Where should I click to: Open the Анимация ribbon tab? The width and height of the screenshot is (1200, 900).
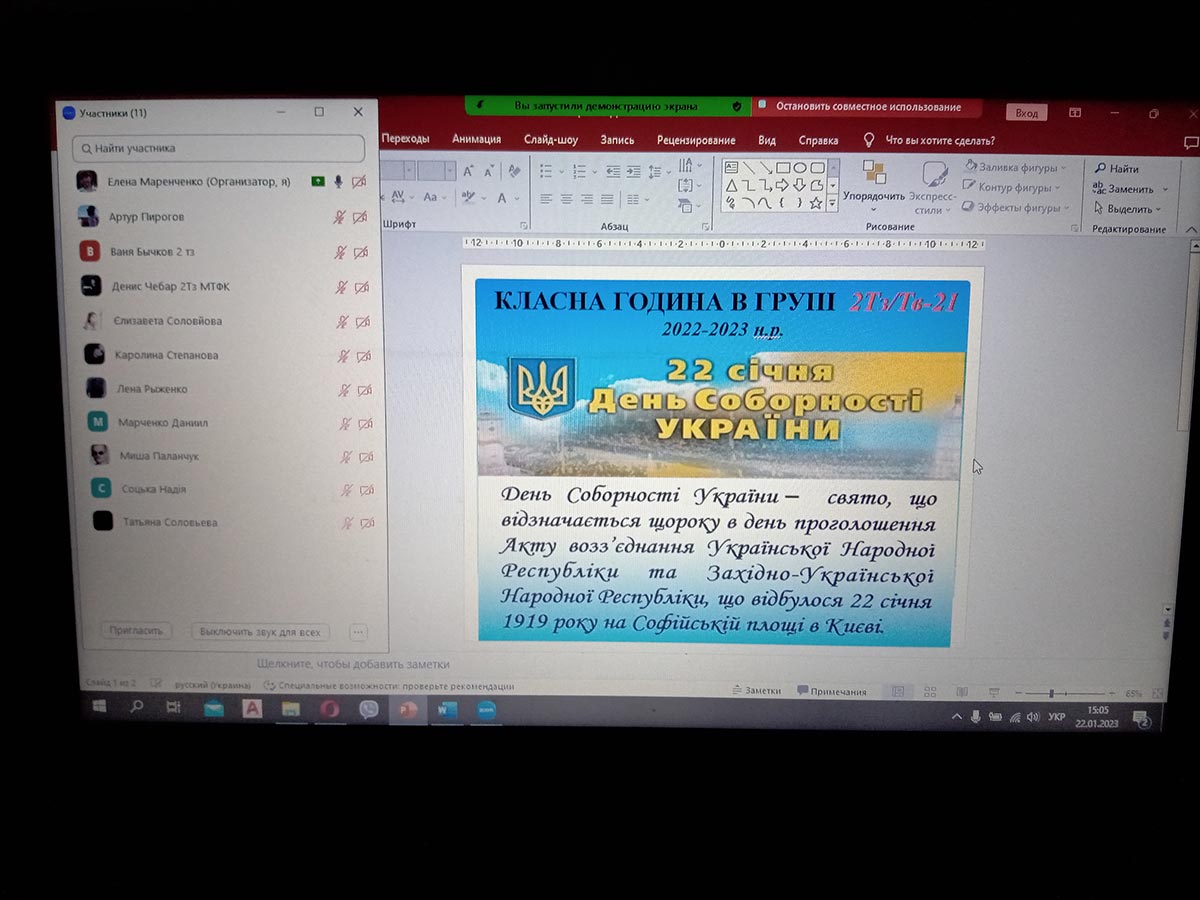[x=476, y=139]
